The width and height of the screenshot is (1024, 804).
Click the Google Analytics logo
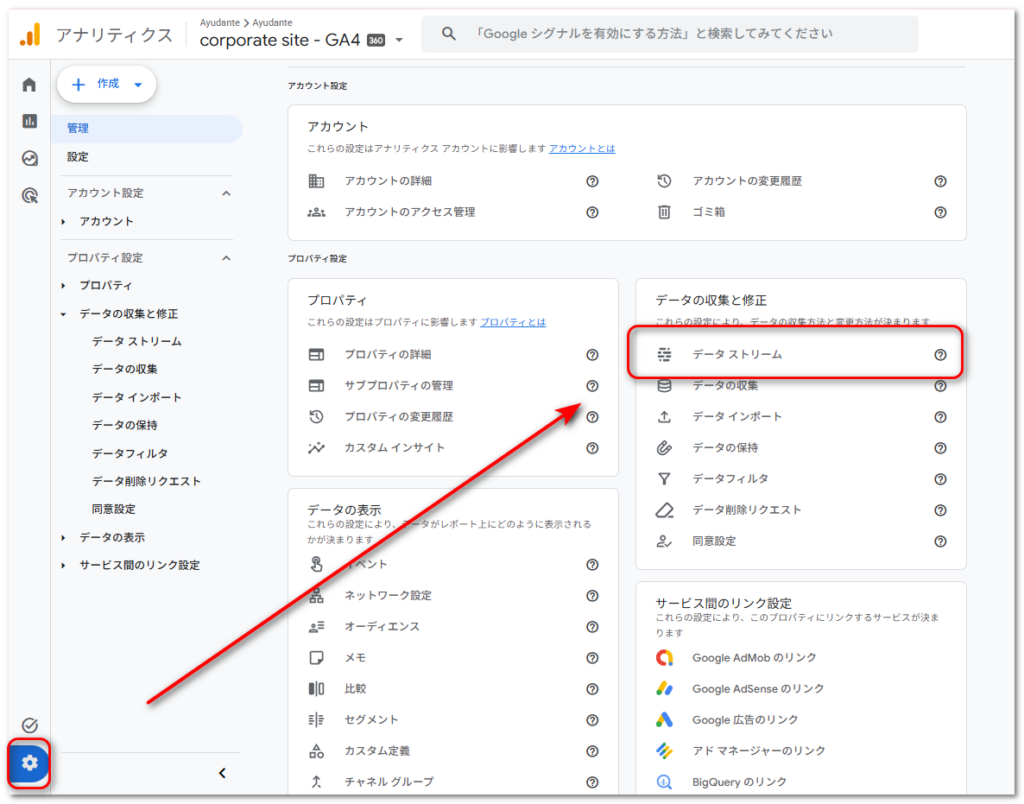[30, 35]
